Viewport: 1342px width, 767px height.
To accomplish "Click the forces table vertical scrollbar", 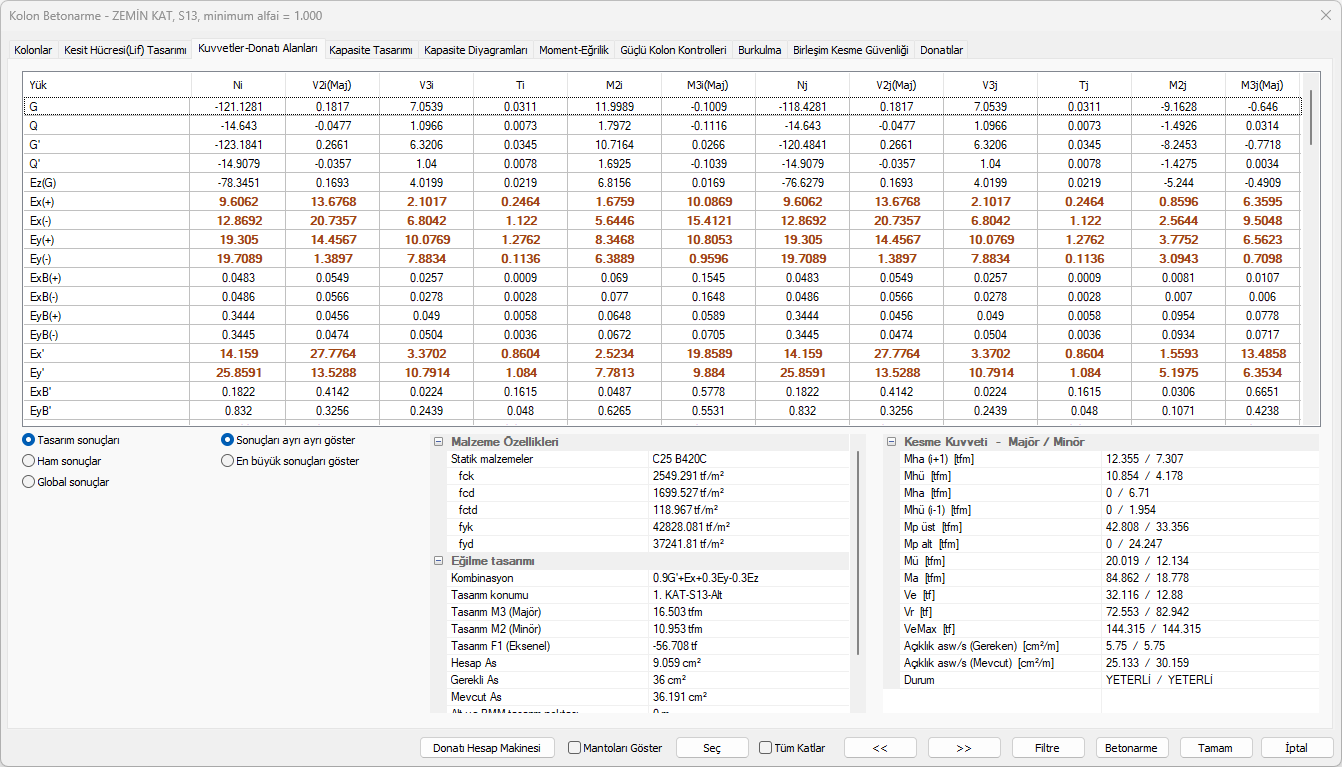I will (1311, 250).
